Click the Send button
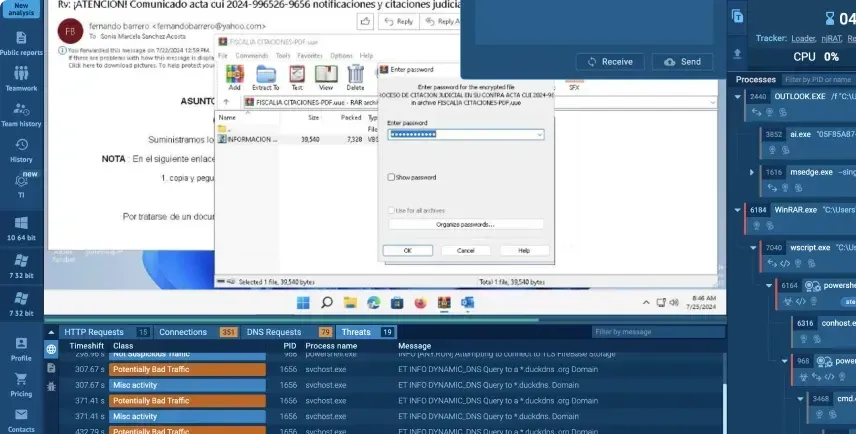Screen dimensions: 856x434 coord(682,62)
